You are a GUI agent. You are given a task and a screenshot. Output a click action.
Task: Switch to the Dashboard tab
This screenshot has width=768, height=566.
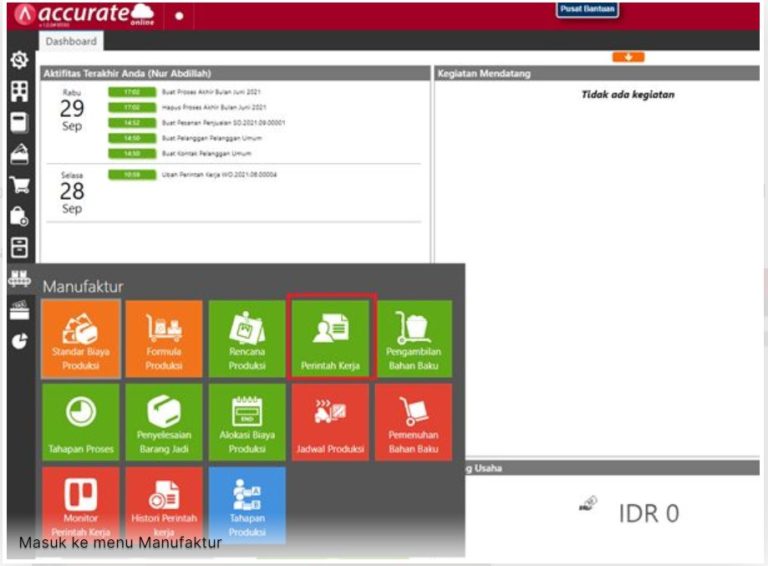tap(71, 41)
